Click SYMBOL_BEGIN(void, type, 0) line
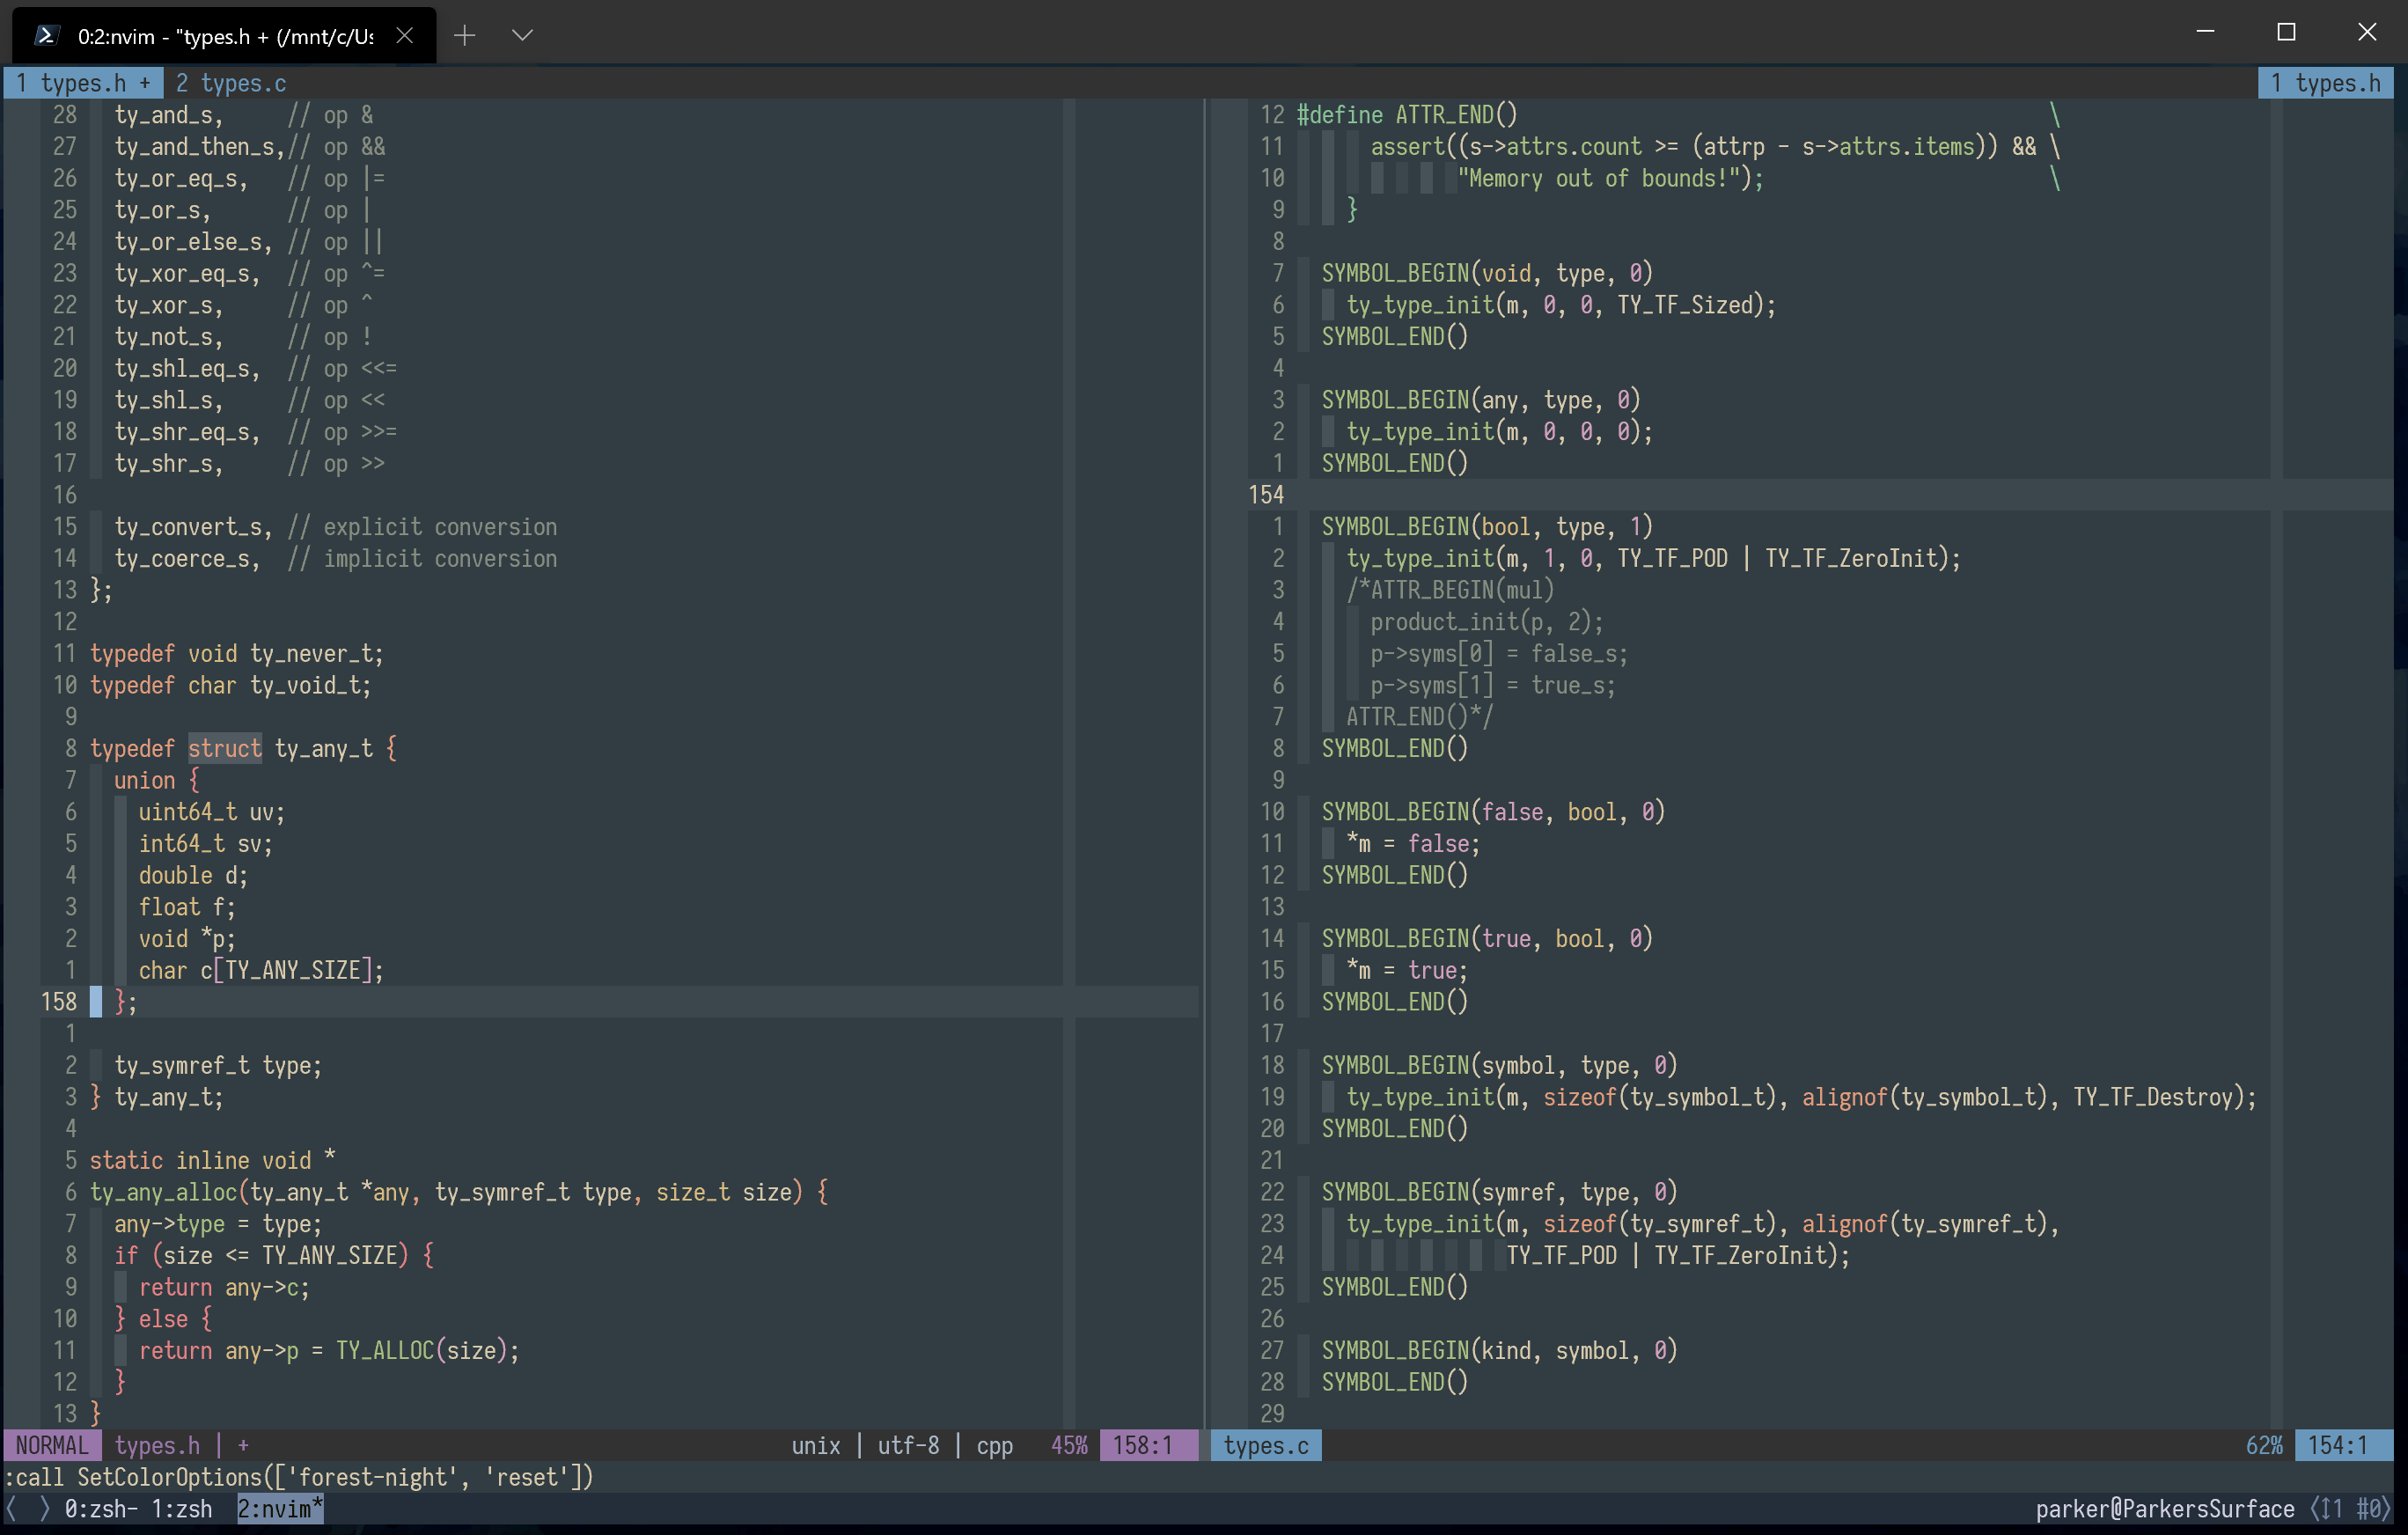The image size is (2408, 1535). coord(1487,273)
